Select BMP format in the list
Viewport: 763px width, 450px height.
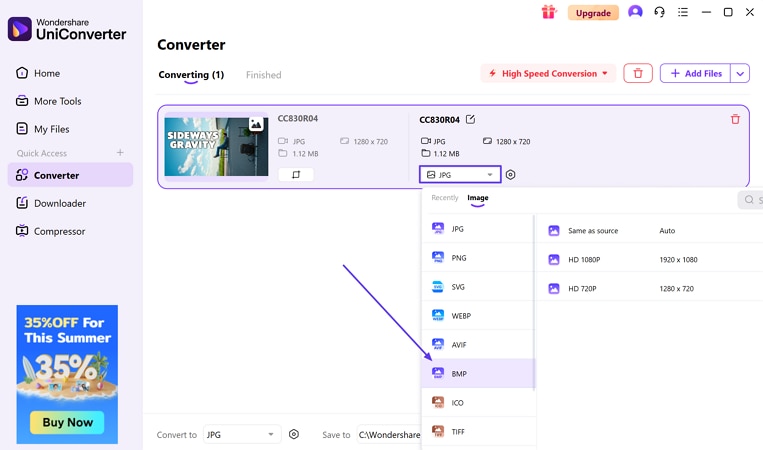[478, 374]
